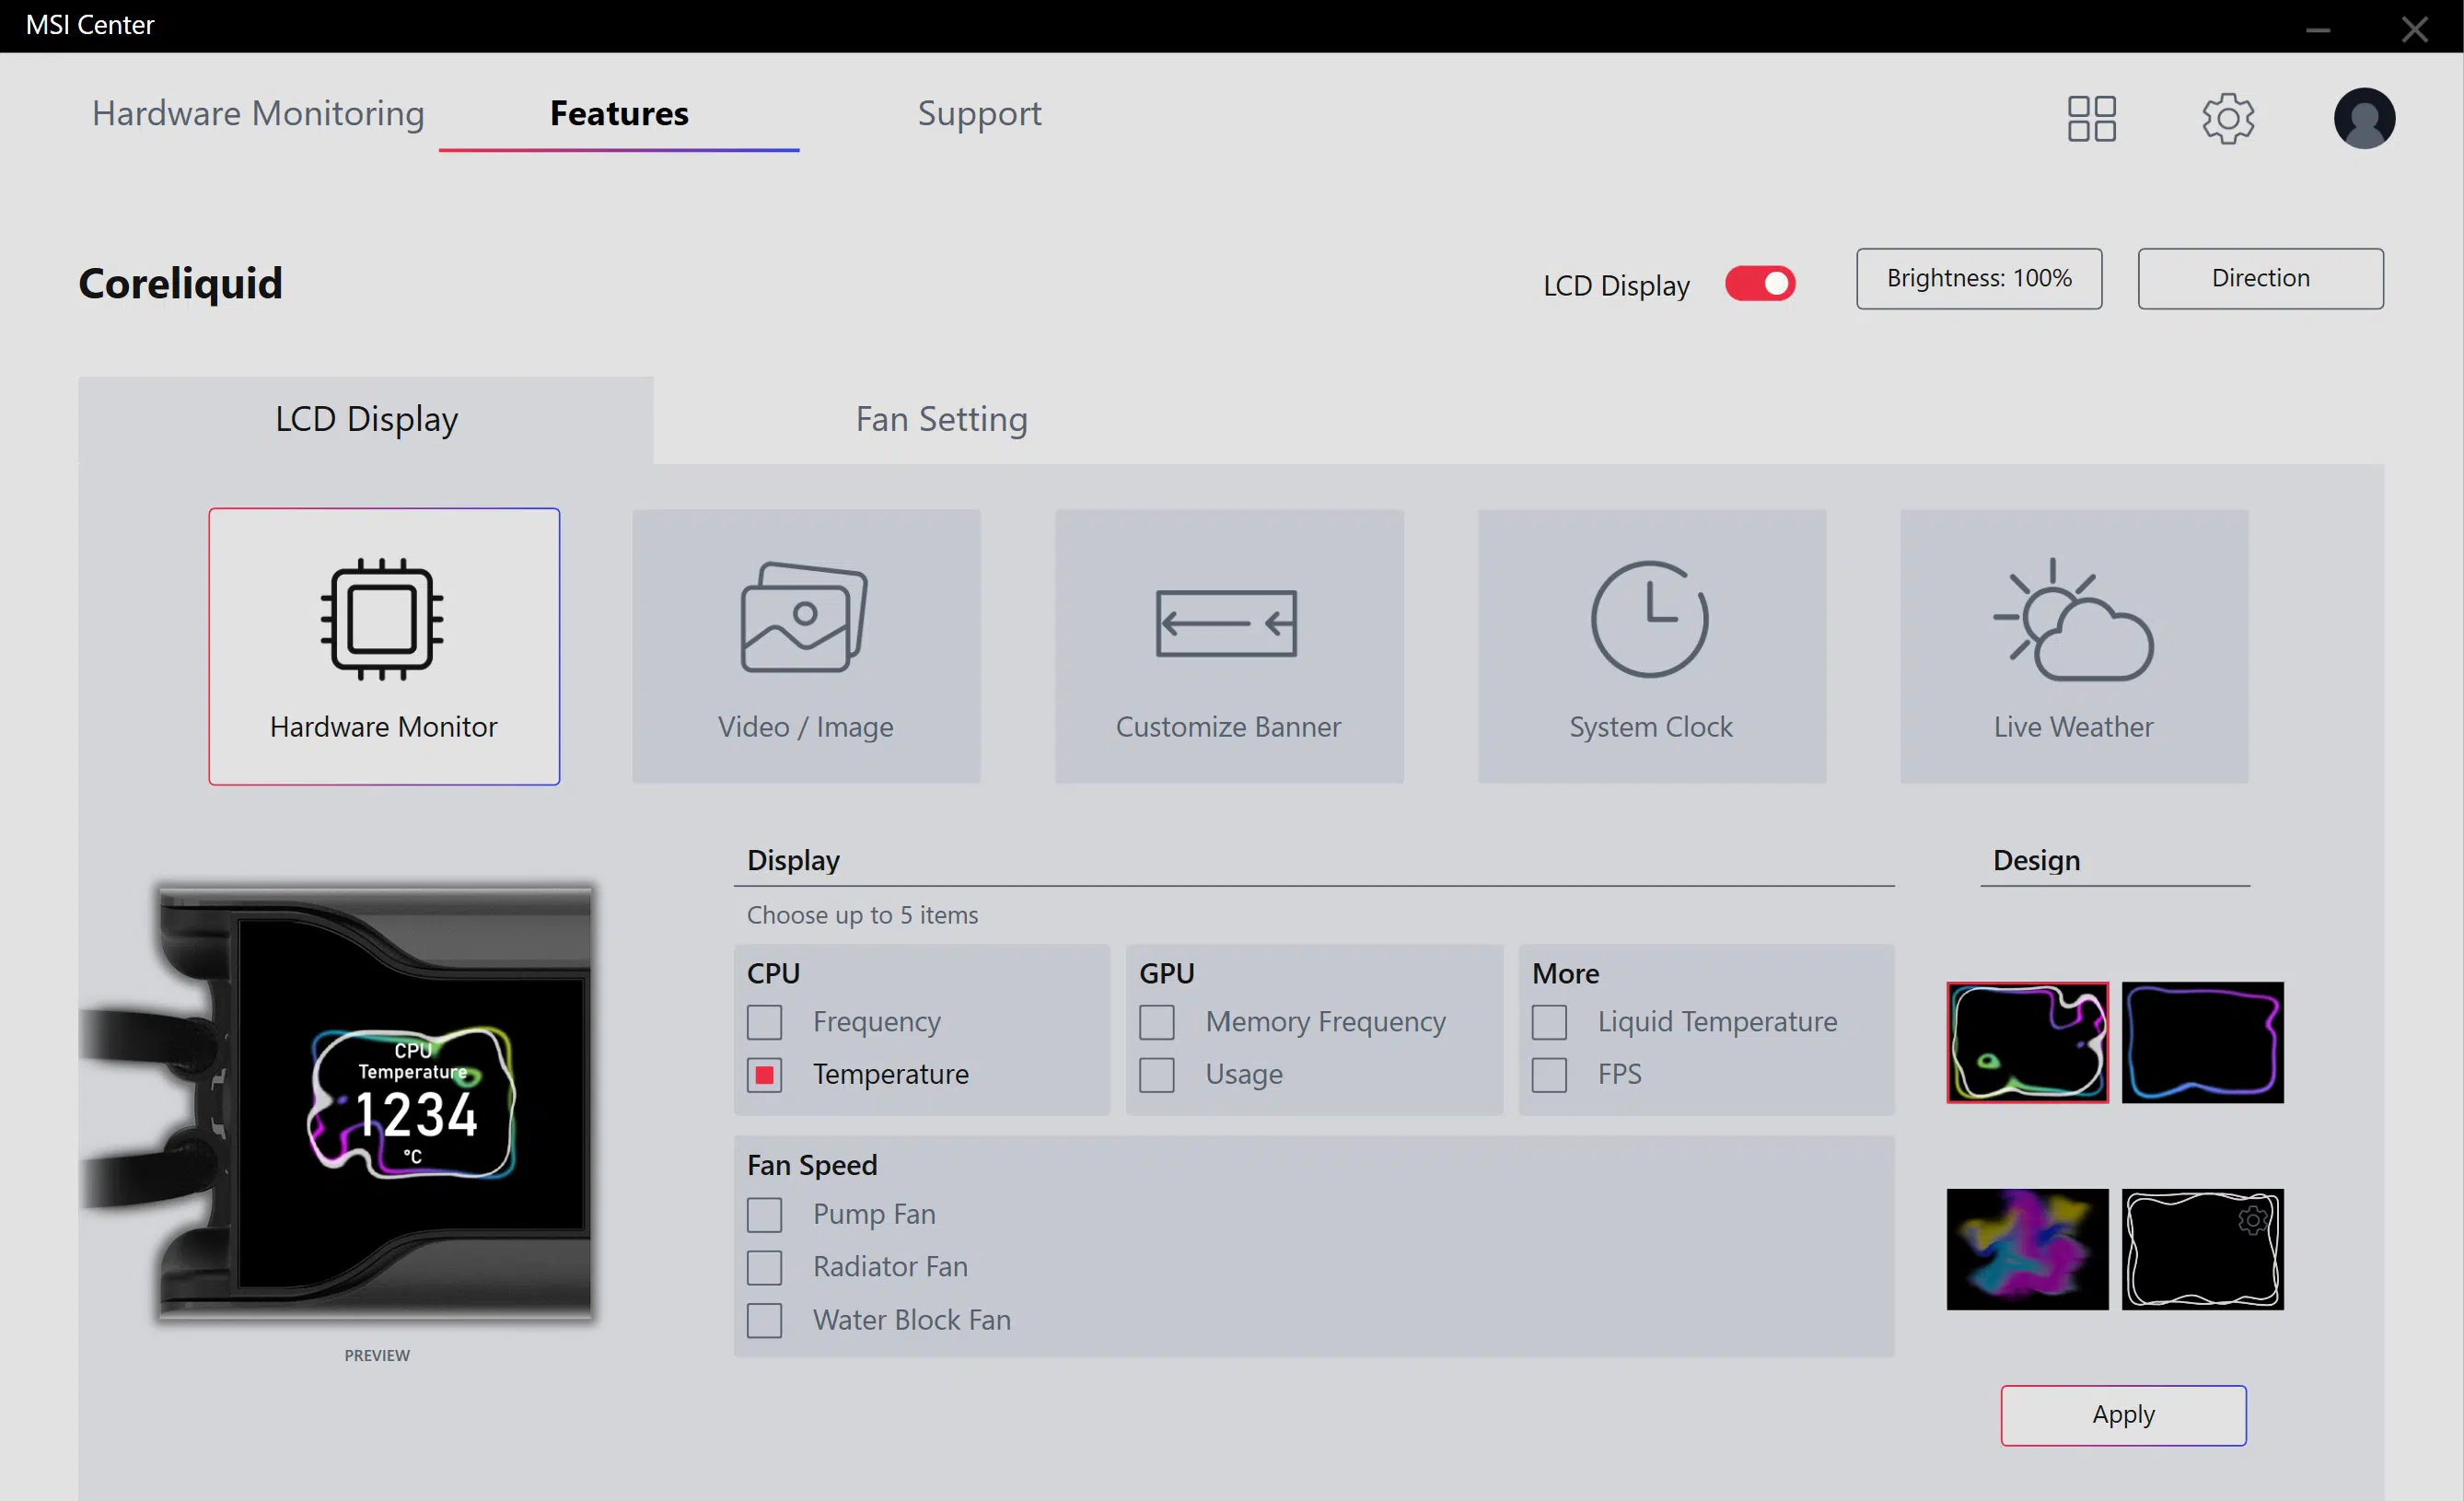Click the Apply button
Image resolution: width=2464 pixels, height=1501 pixels.
[2124, 1415]
